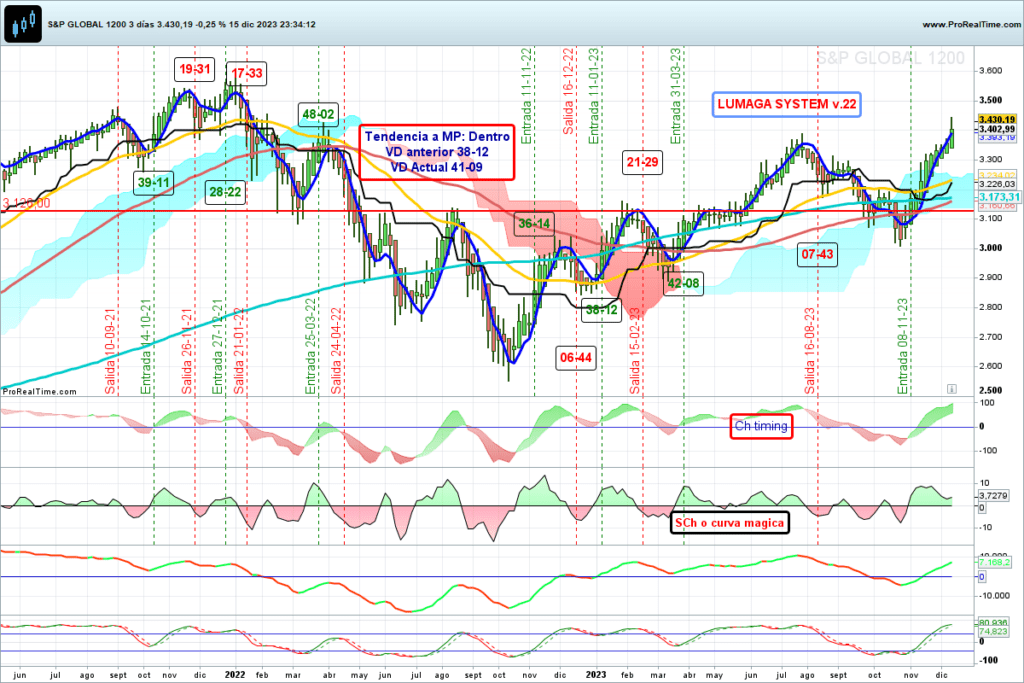This screenshot has width=1024, height=683.
Task: Click the green 7.168,2 indicator value tag
Action: tap(994, 562)
